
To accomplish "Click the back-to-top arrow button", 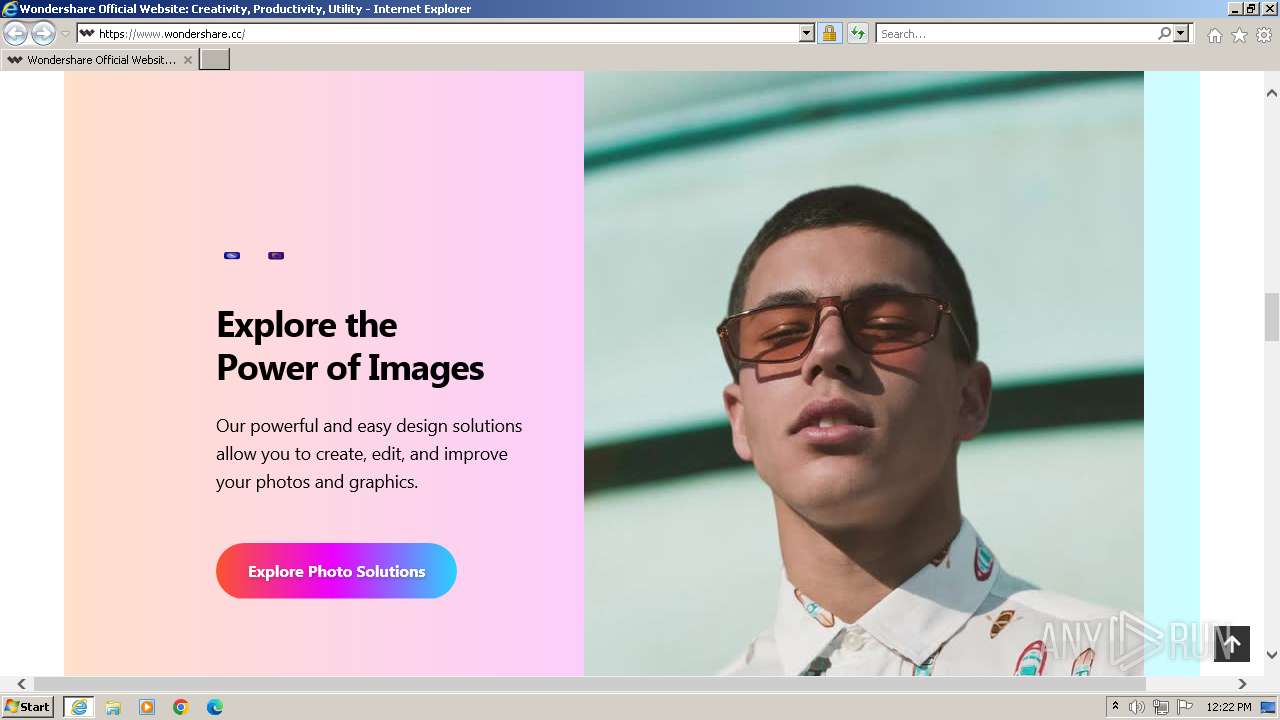I will (1232, 644).
